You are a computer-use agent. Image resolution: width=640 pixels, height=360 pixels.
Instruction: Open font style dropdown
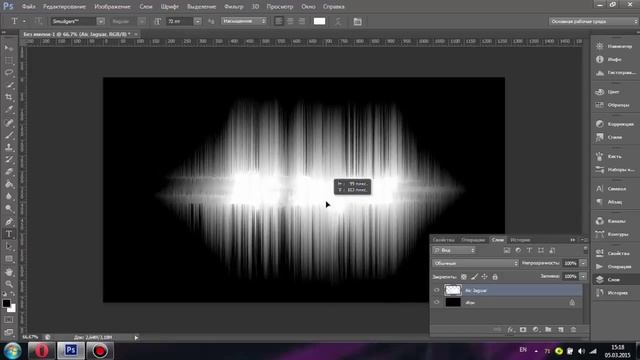(141, 21)
